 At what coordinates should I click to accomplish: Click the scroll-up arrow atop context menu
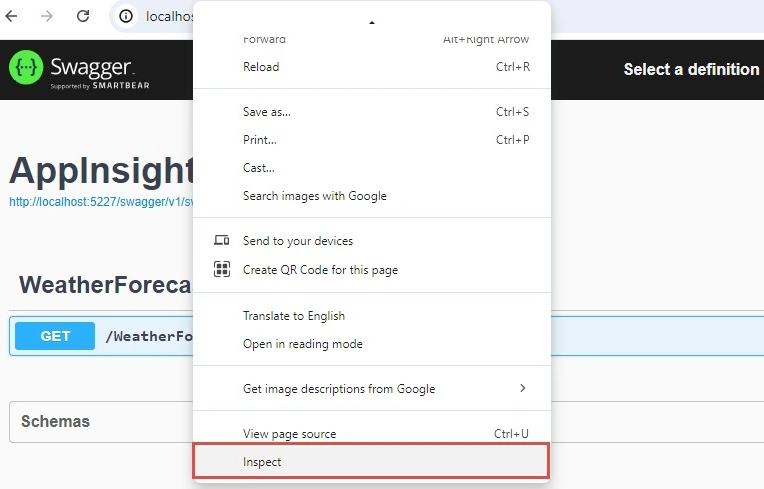pyautogui.click(x=372, y=22)
